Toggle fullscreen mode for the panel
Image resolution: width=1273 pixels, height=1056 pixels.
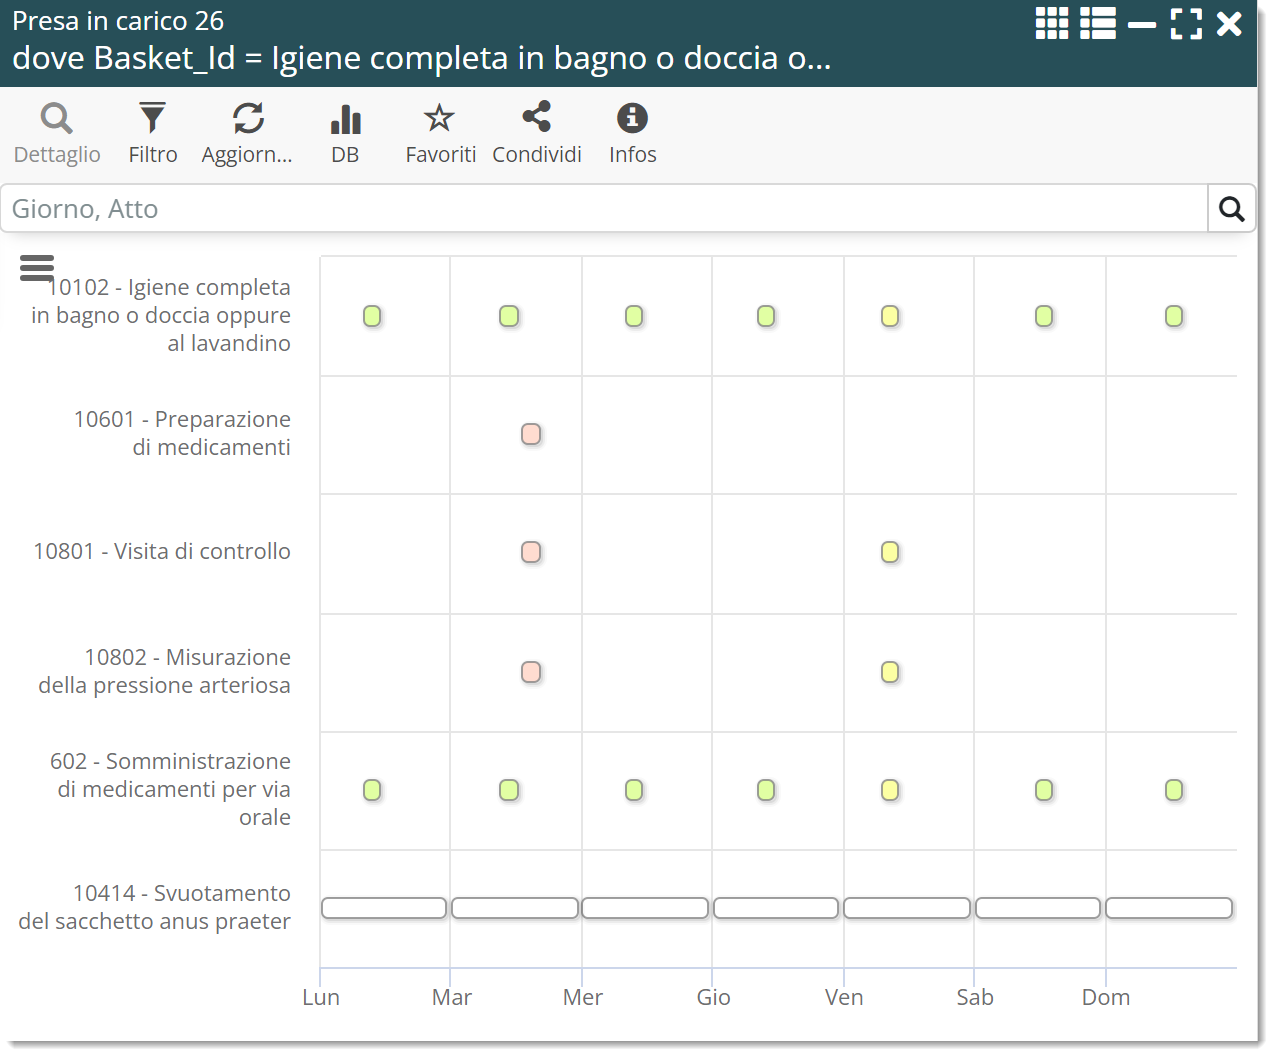click(x=1186, y=23)
